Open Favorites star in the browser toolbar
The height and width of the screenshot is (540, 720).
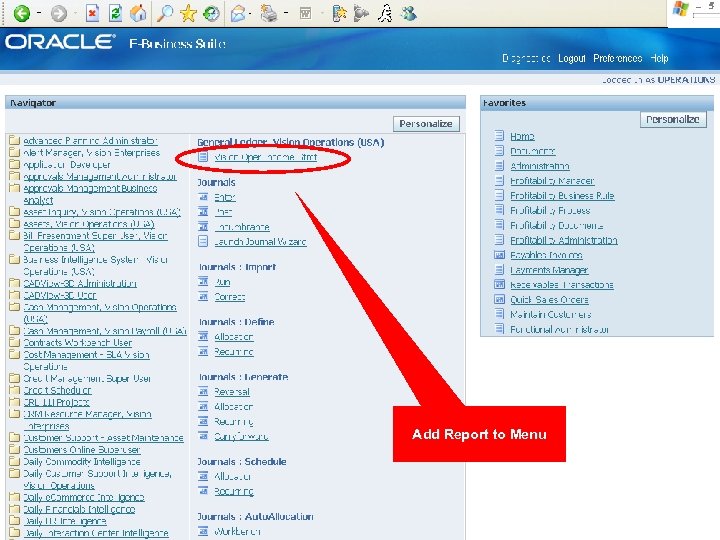point(188,14)
